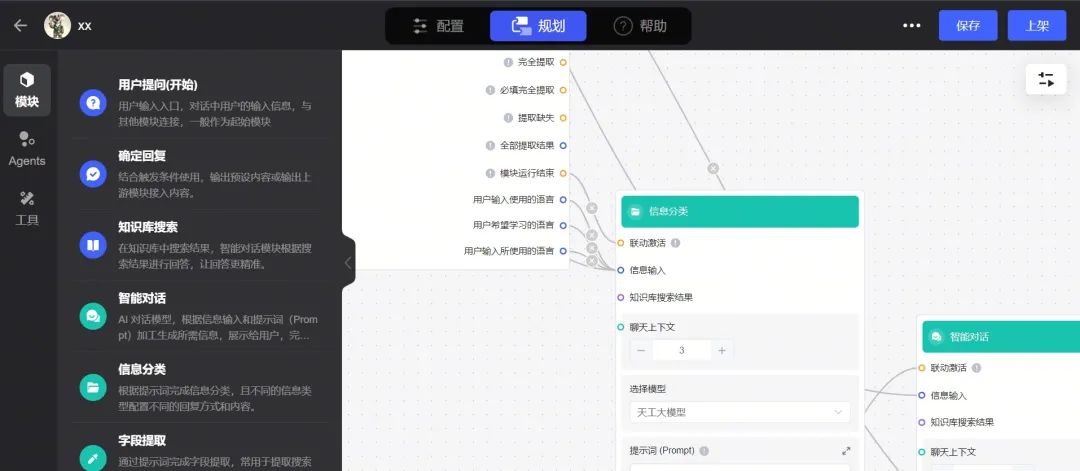The image size is (1080, 471).
Task: Click info icon beside 全部提取结果
Action: tap(490, 145)
